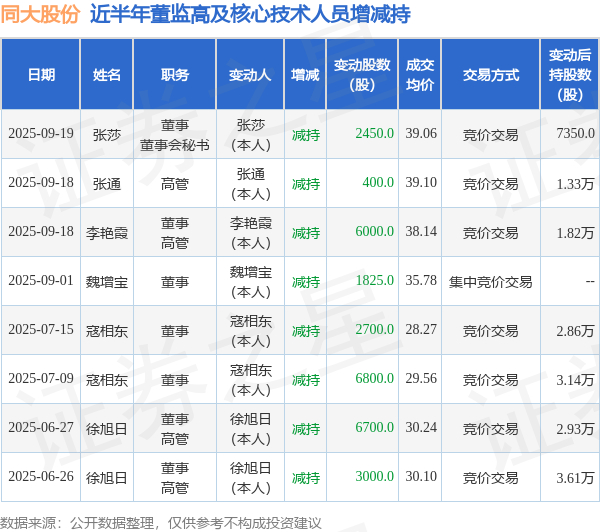Viewport: 600px width, 532px height.
Task: Click the 职务 column header
Action: (175, 75)
